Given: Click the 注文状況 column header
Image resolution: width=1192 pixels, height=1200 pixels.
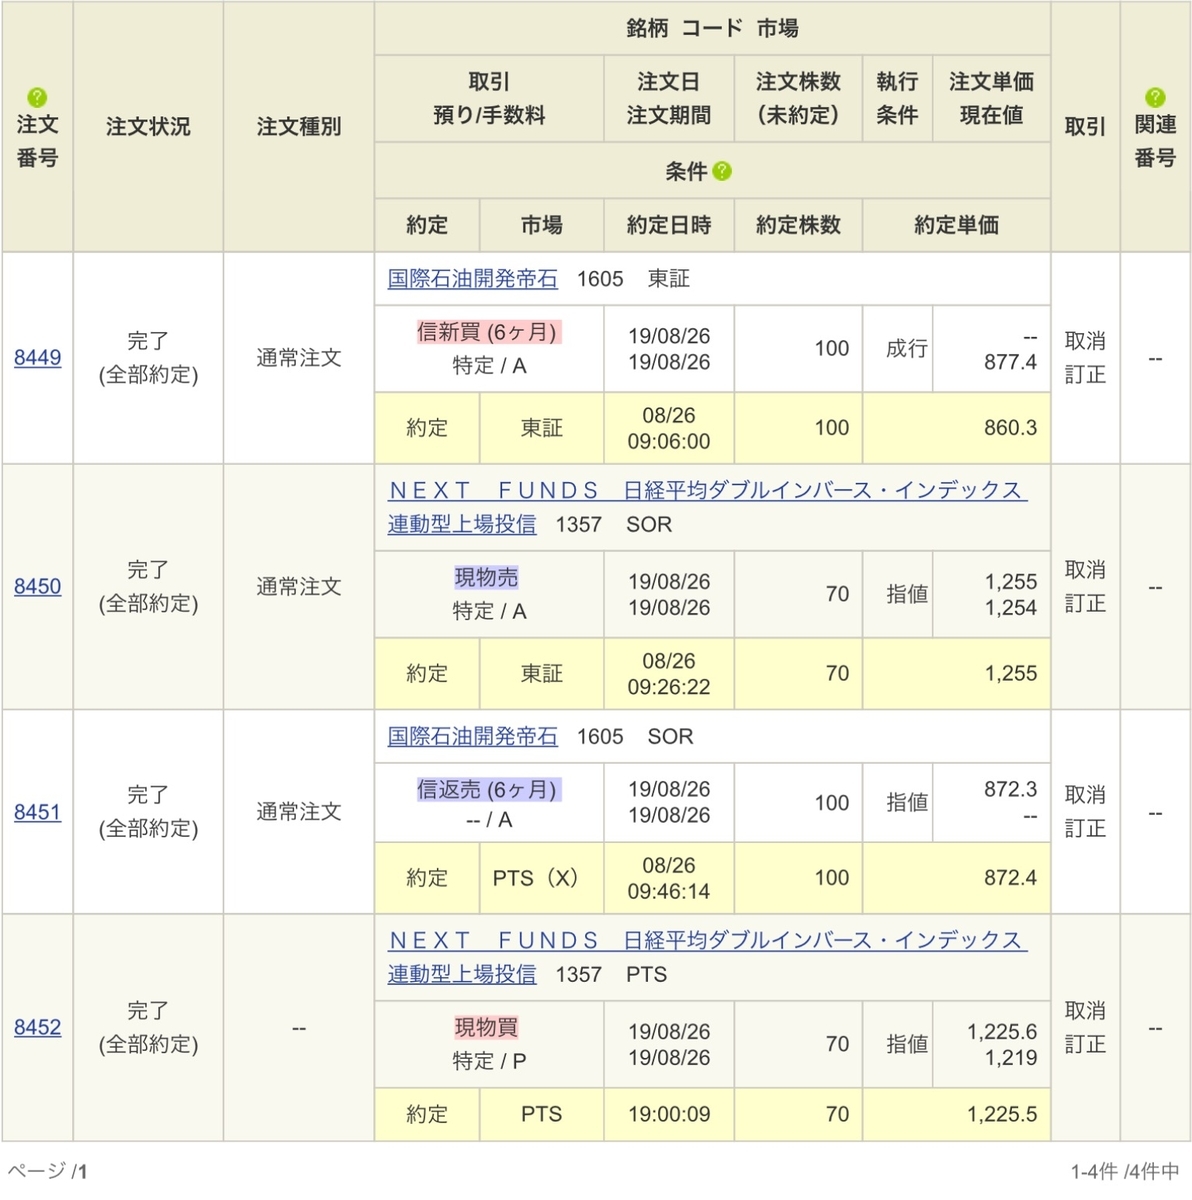Looking at the screenshot, I should click(148, 127).
